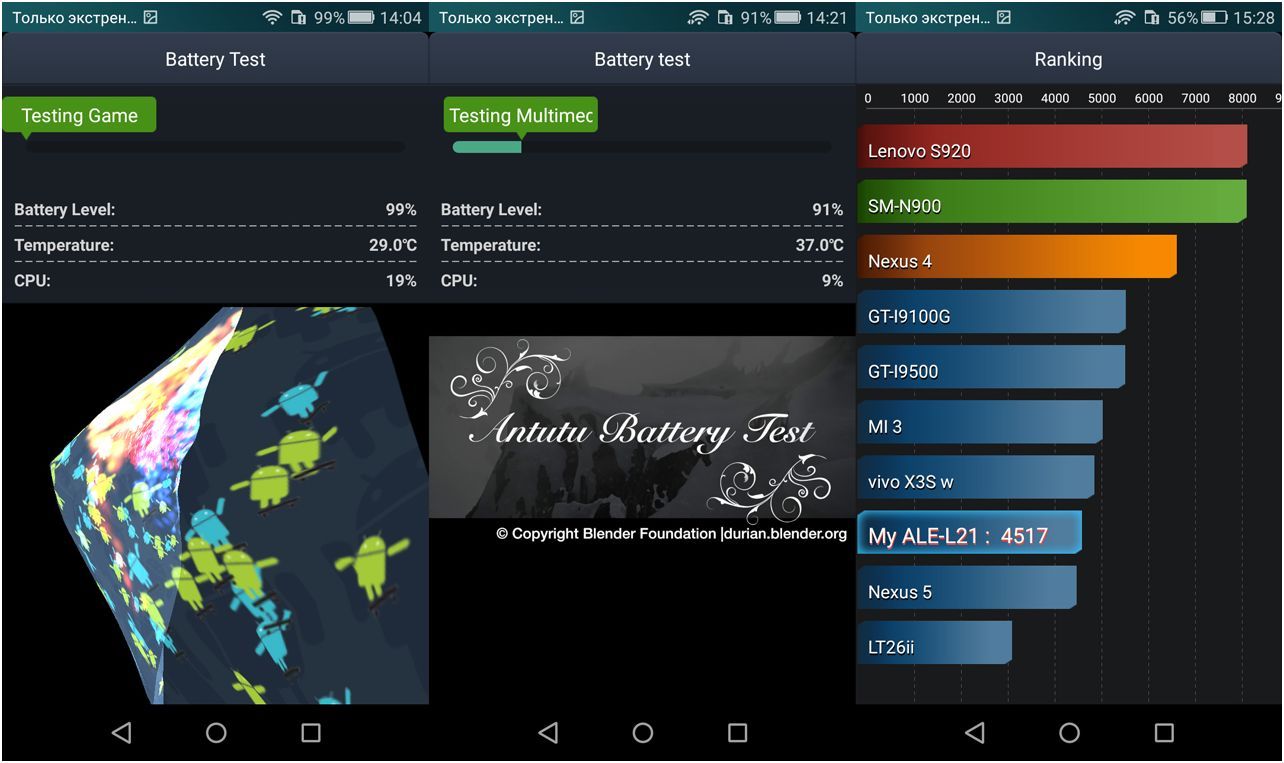Tap the Wi-Fi icon beside 99% battery

(272, 18)
